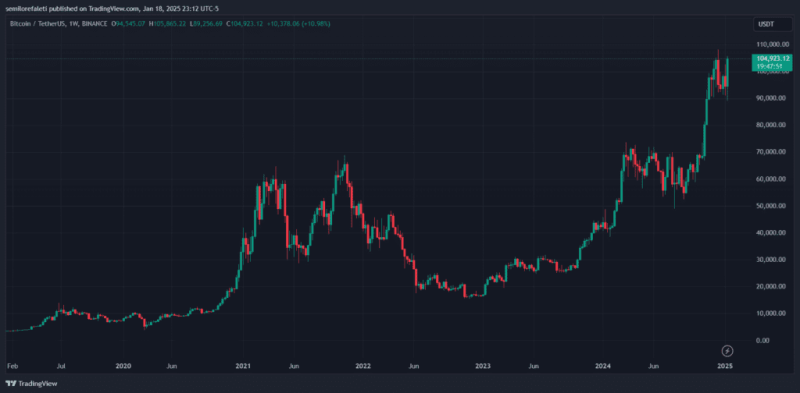The image size is (800, 393).
Task: Click the 30,000.00 price axis label
Action: [x=772, y=260]
